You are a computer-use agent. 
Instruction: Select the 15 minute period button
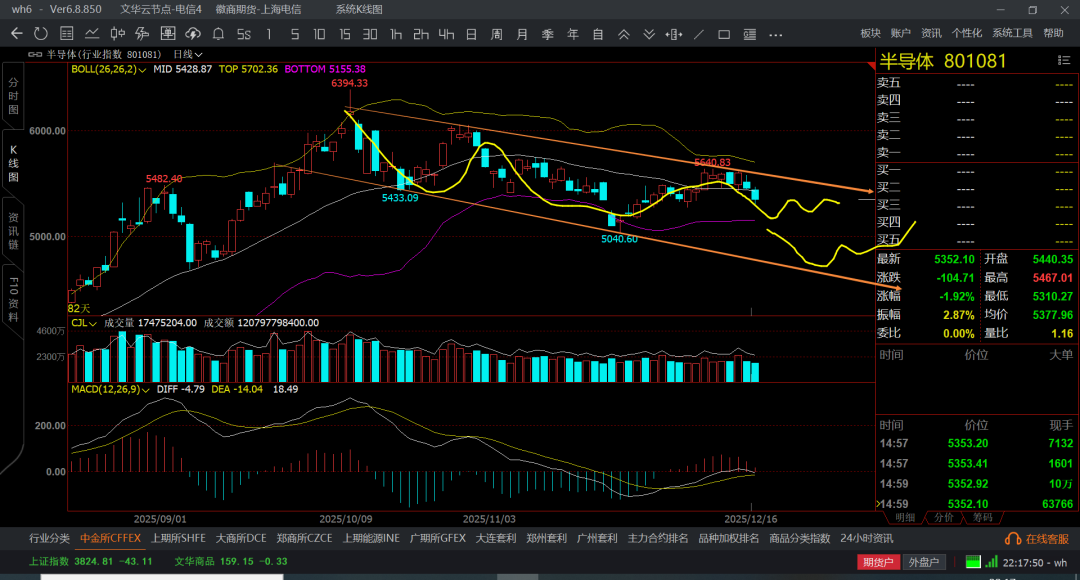pos(345,33)
